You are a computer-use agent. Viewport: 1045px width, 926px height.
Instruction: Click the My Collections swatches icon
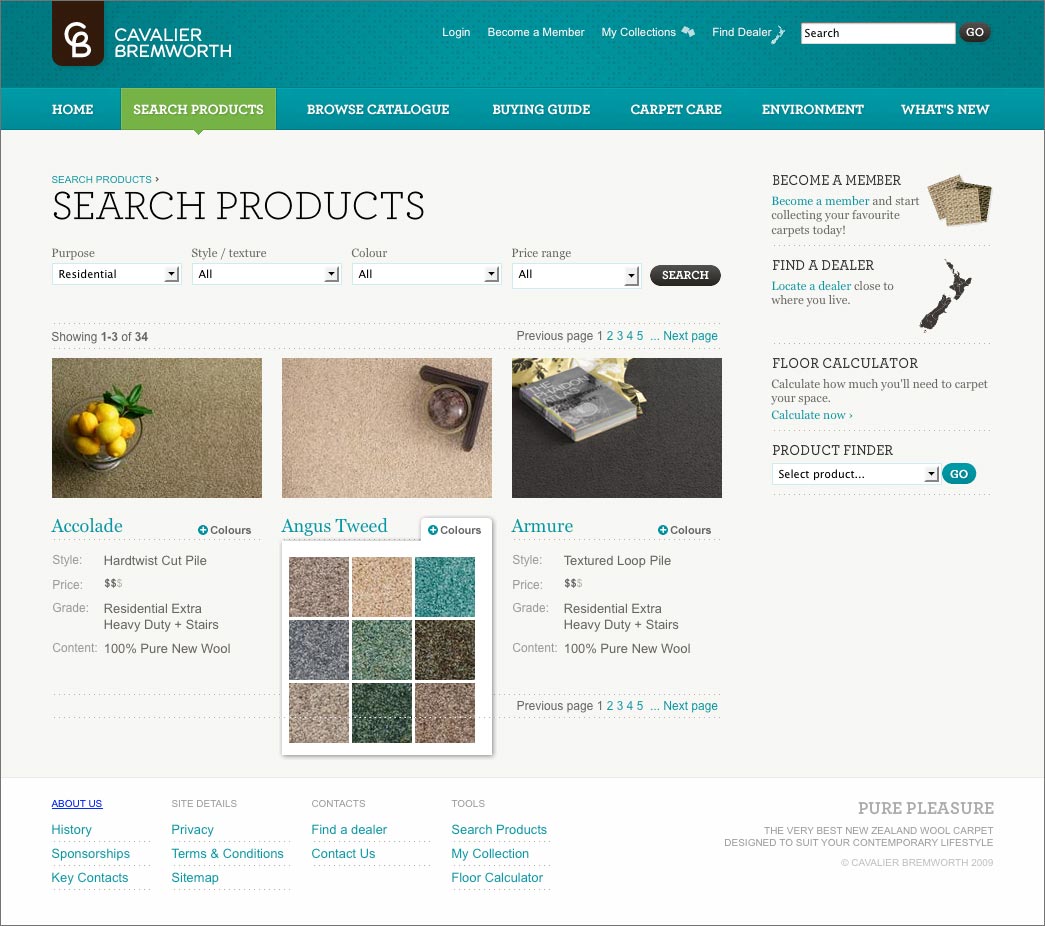click(x=688, y=32)
